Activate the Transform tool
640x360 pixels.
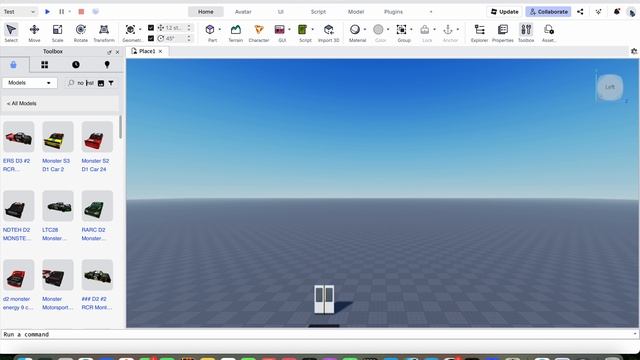(x=104, y=33)
